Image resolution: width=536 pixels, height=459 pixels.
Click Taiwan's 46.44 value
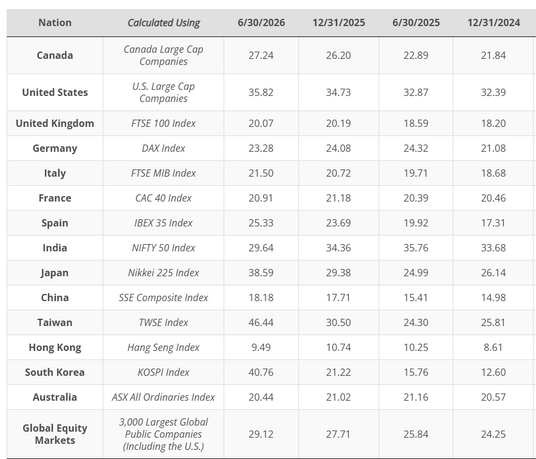pos(261,323)
